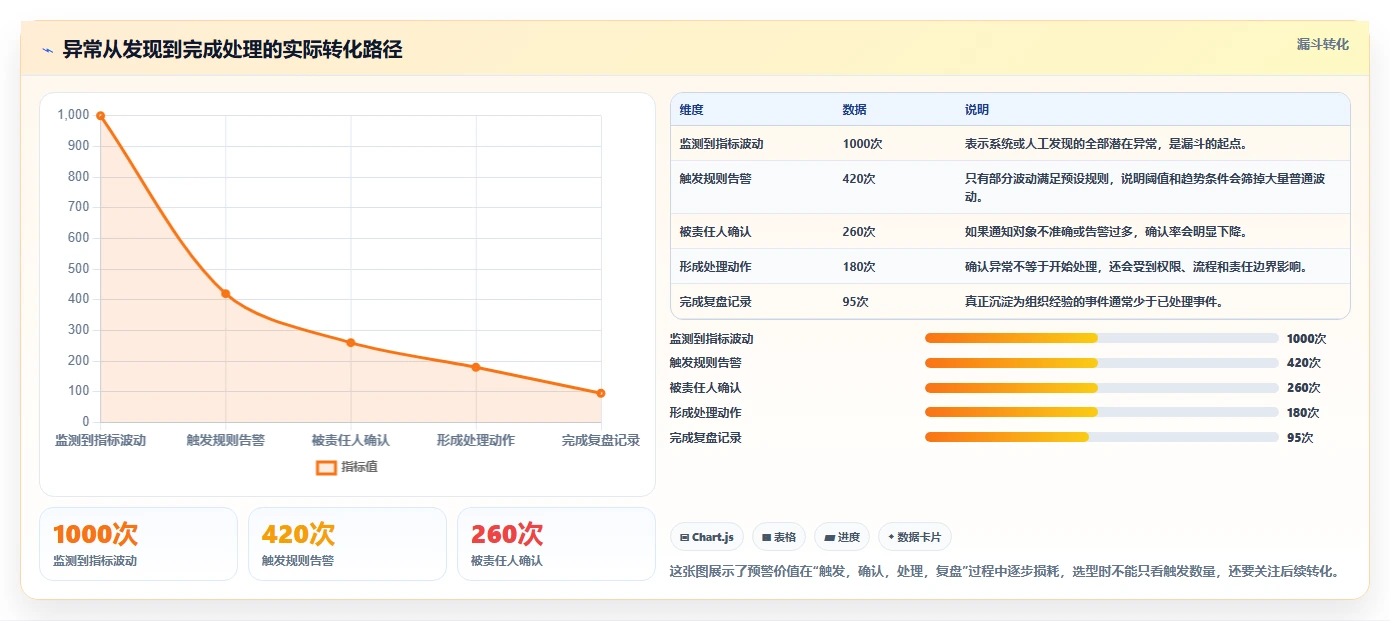Click the title 异常从发现到完成处理的实际转化路径

pyautogui.click(x=233, y=50)
